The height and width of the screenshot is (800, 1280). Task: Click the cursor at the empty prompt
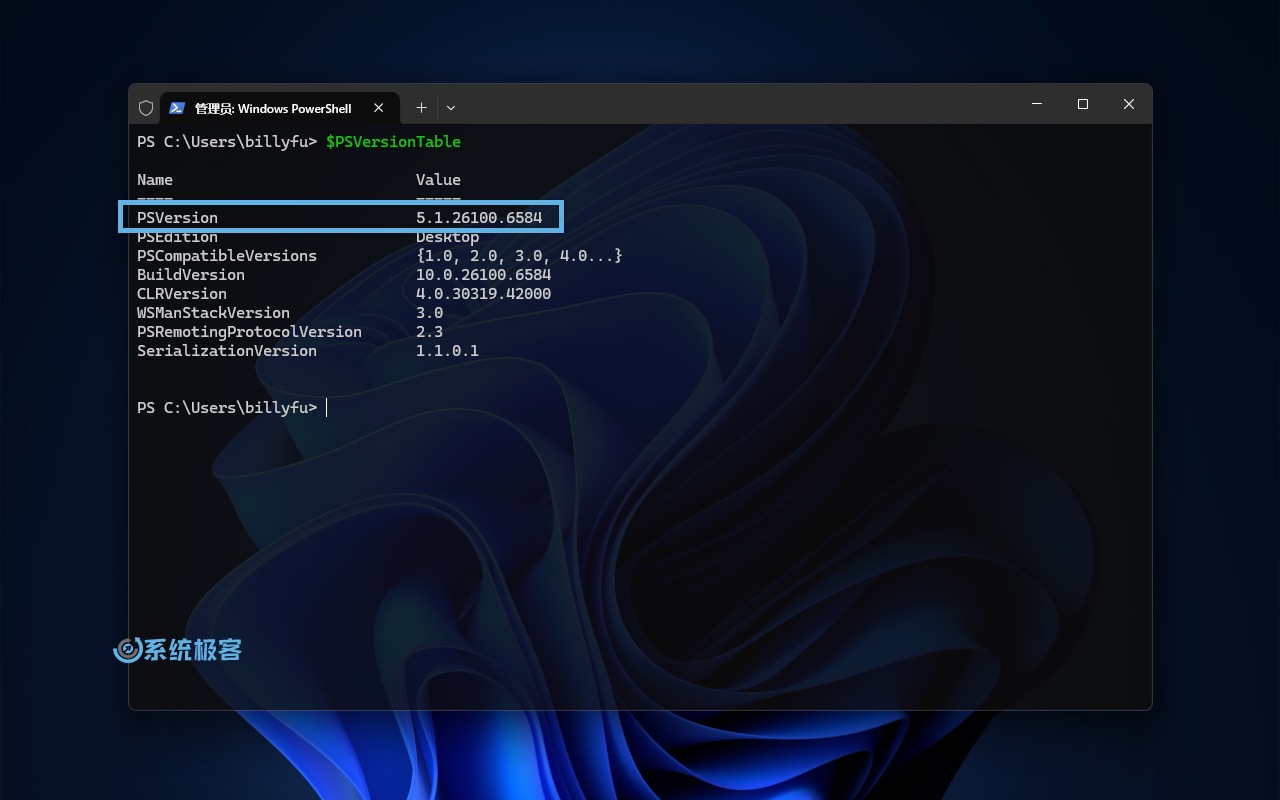(x=327, y=408)
